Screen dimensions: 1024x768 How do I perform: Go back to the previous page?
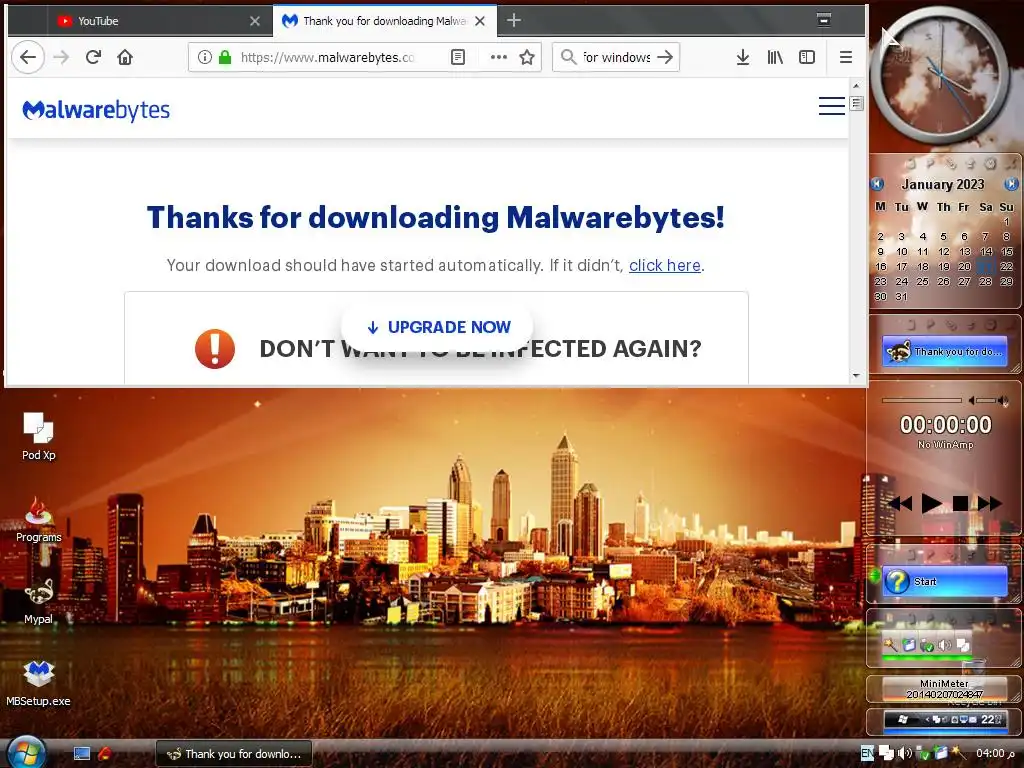coord(28,57)
